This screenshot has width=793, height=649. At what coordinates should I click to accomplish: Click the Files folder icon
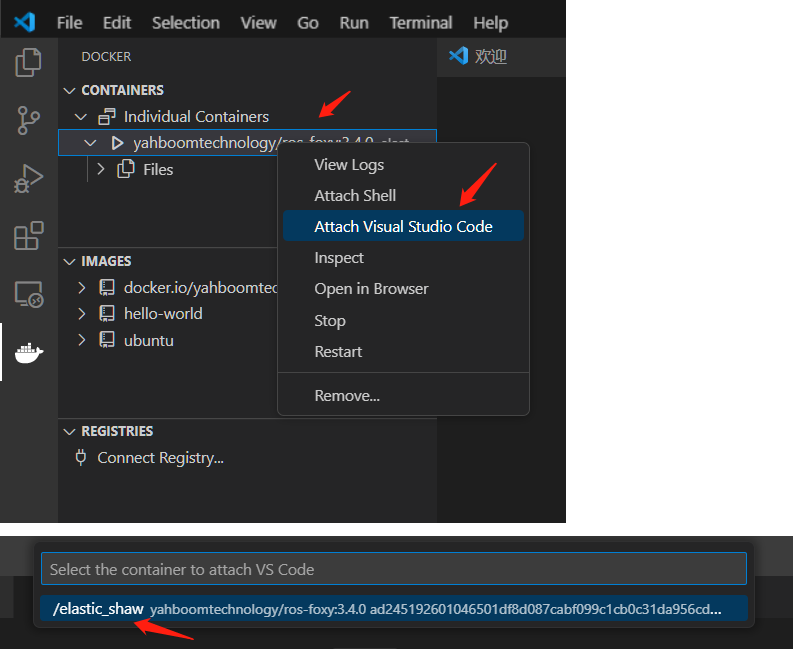tap(126, 169)
